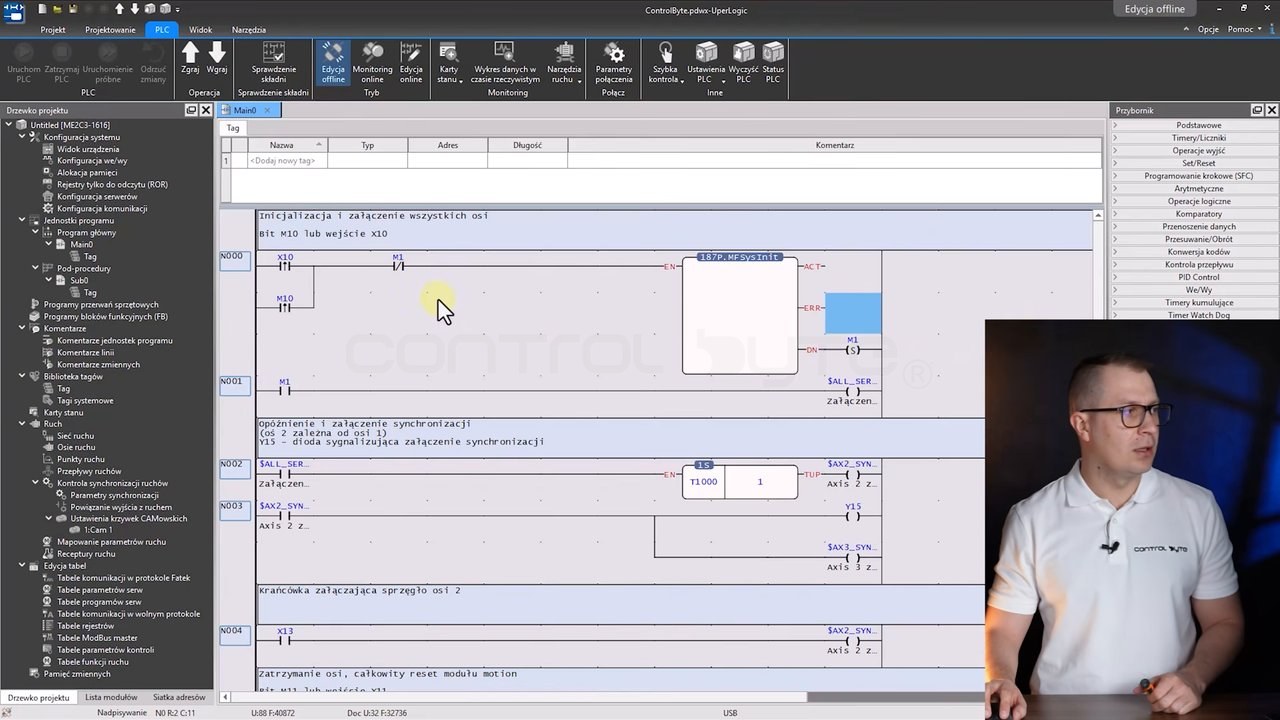Screen dimensions: 1280x720
Task: Collapse the Kontrola synchronizacji ruchów node
Action: pos(35,483)
